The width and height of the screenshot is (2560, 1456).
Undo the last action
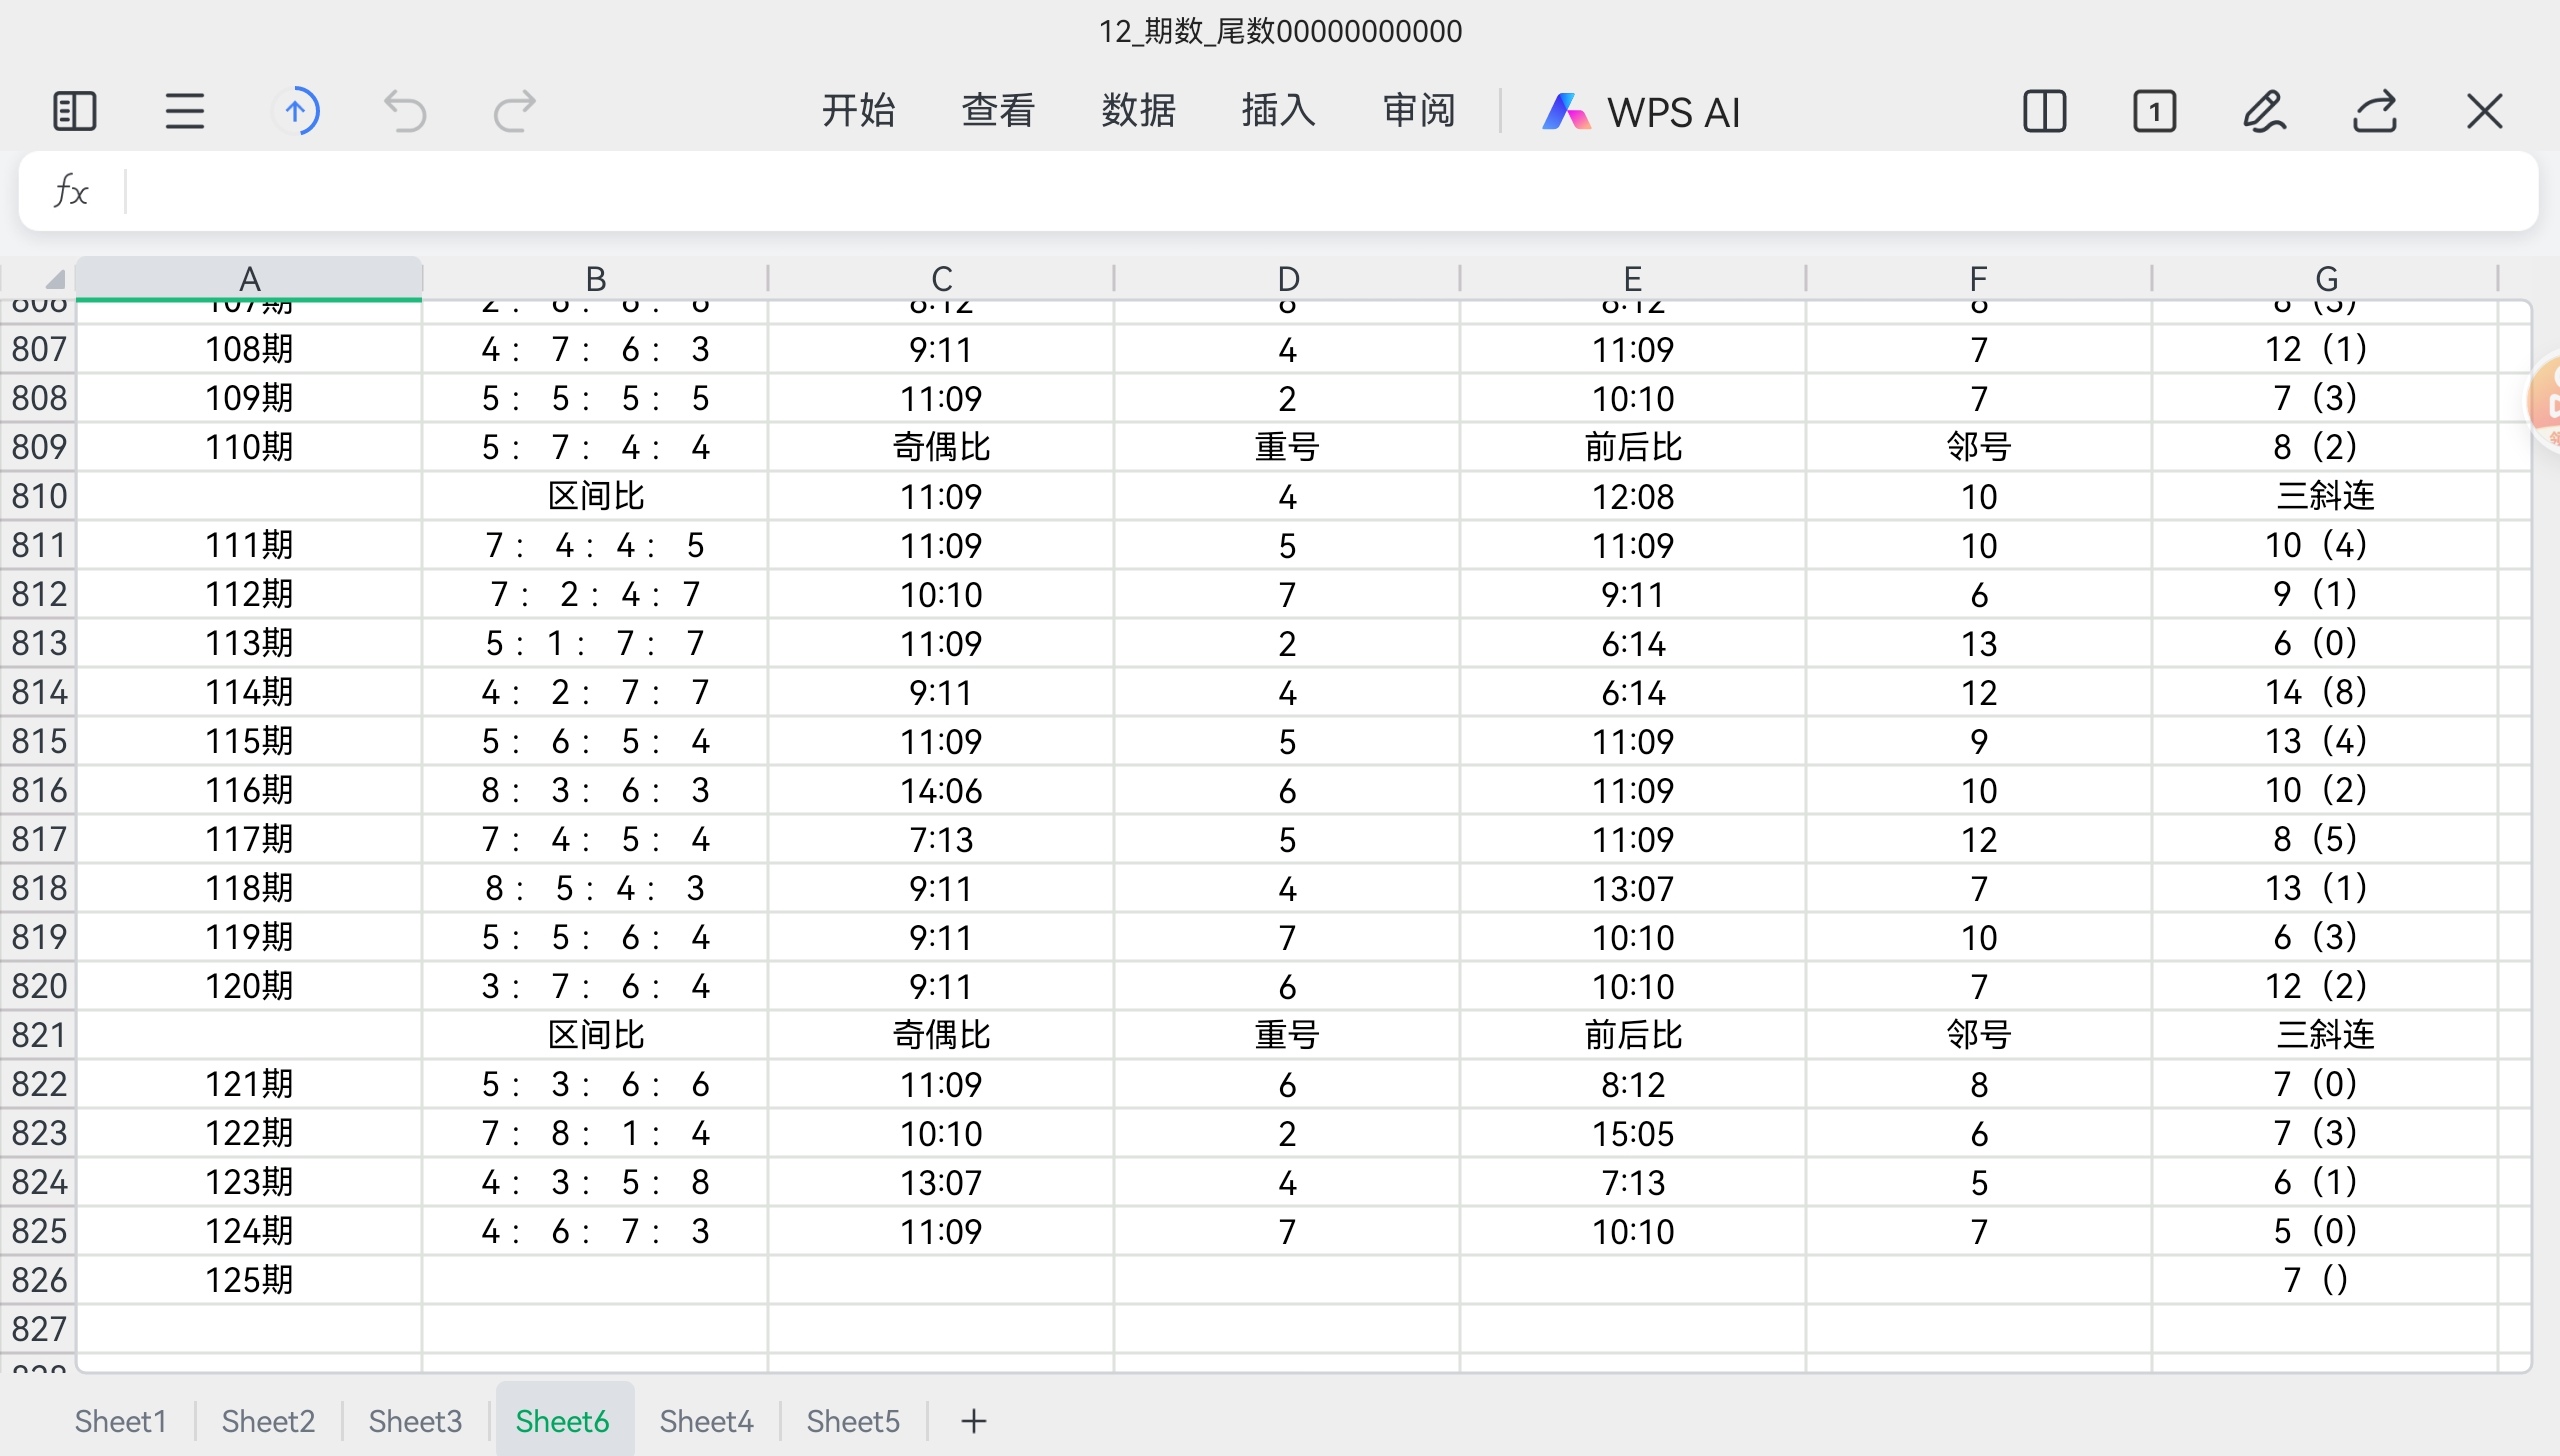(x=405, y=111)
